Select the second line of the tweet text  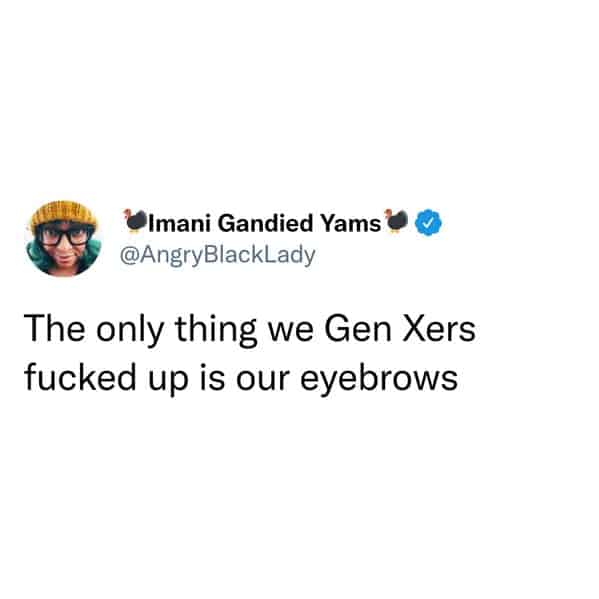click(x=241, y=379)
